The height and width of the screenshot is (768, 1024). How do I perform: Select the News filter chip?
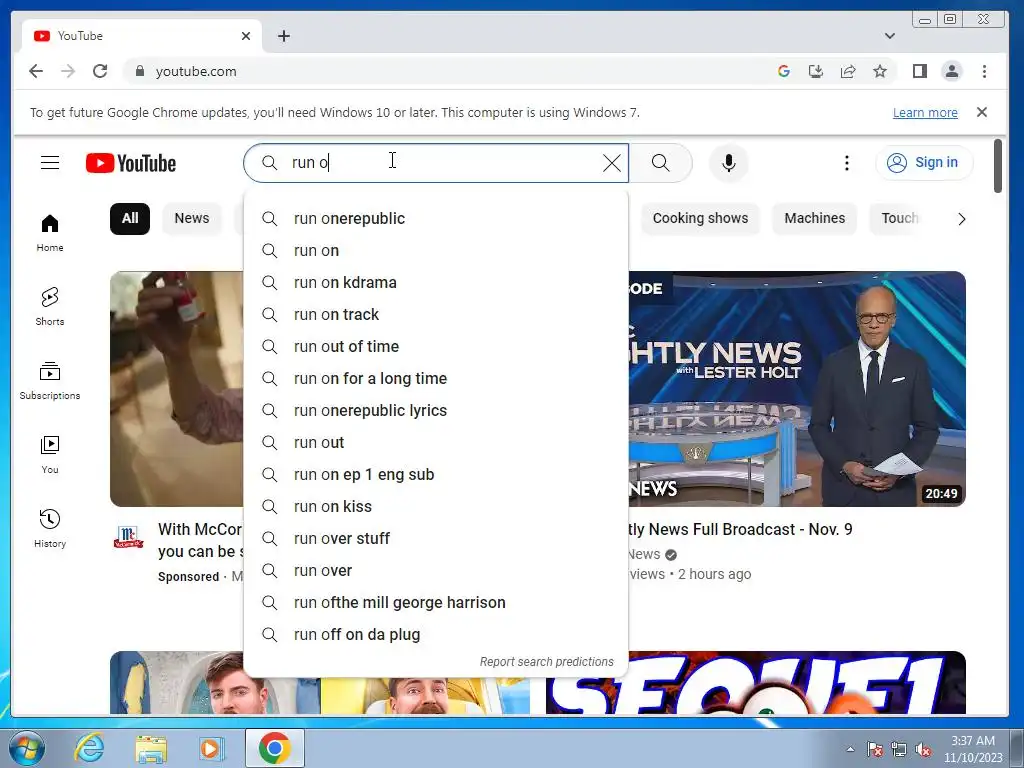(x=191, y=219)
